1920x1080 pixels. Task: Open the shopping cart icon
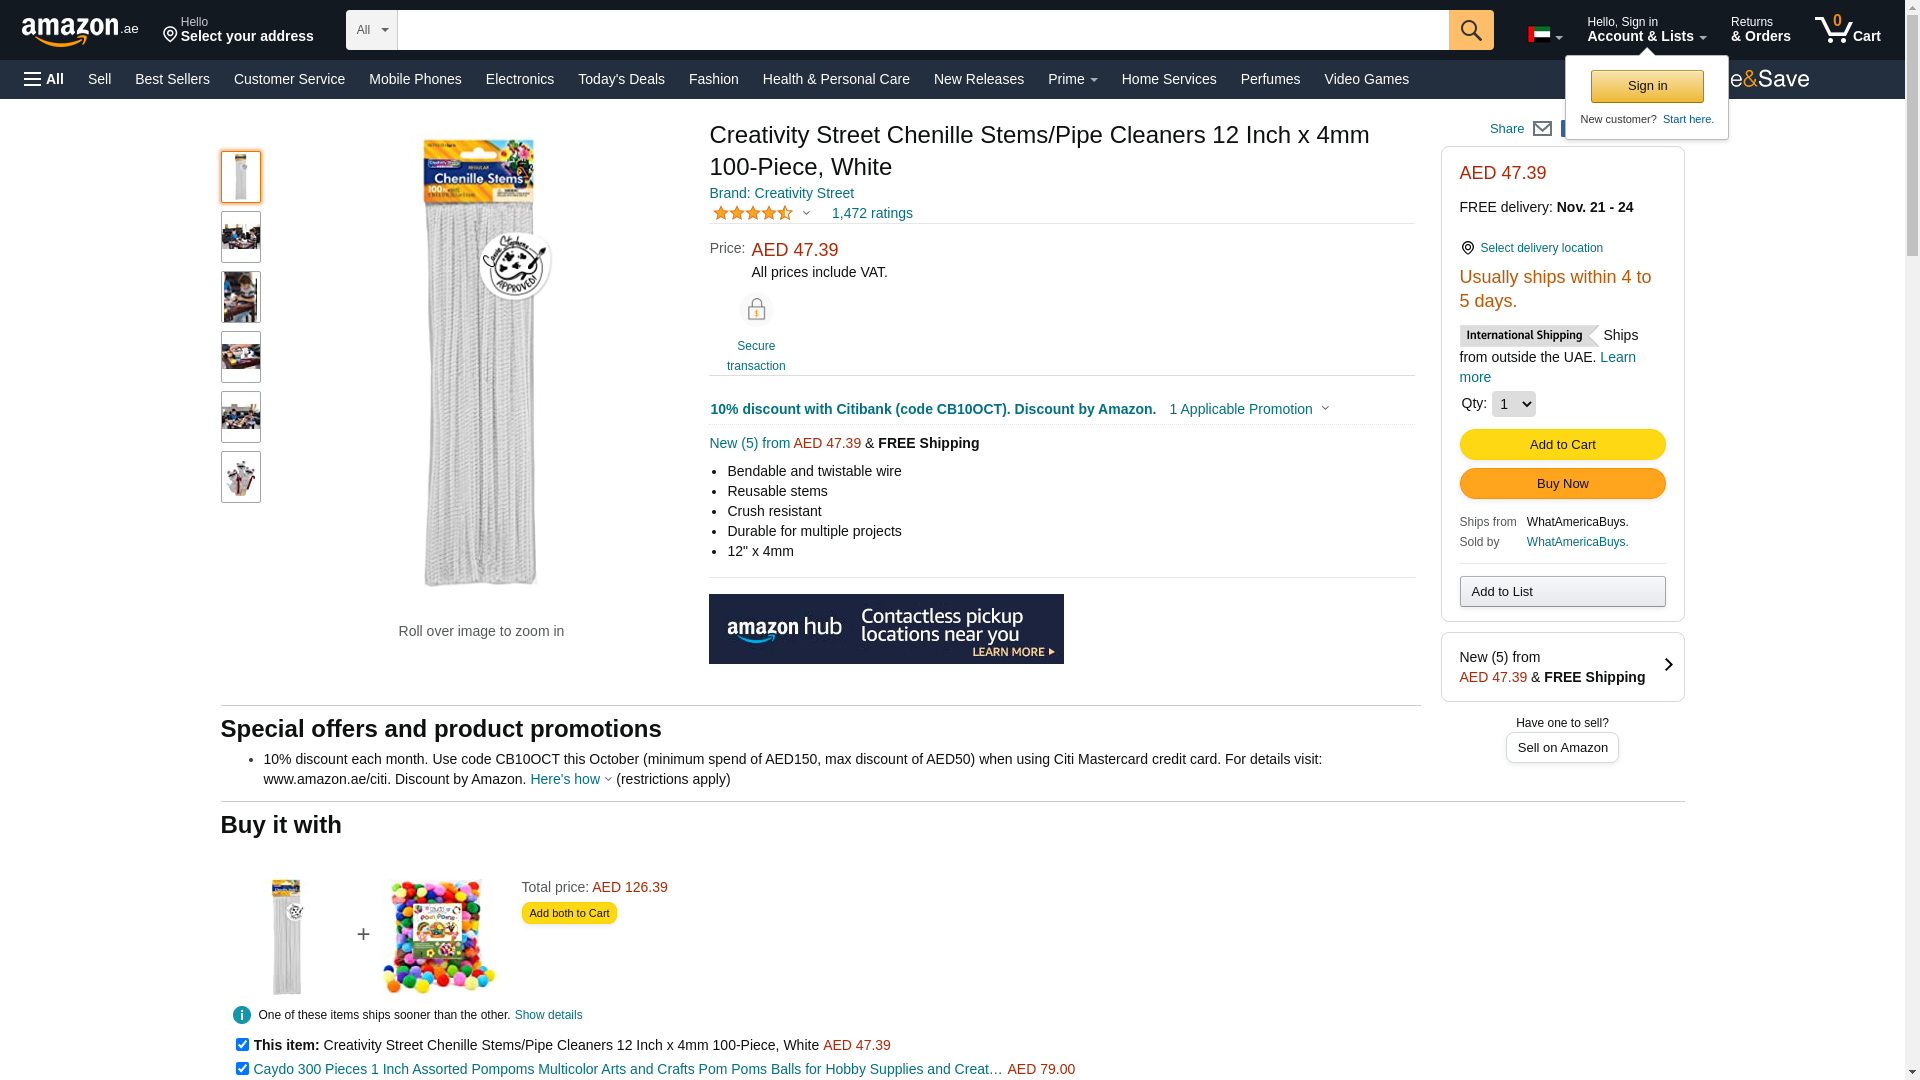(x=1847, y=30)
